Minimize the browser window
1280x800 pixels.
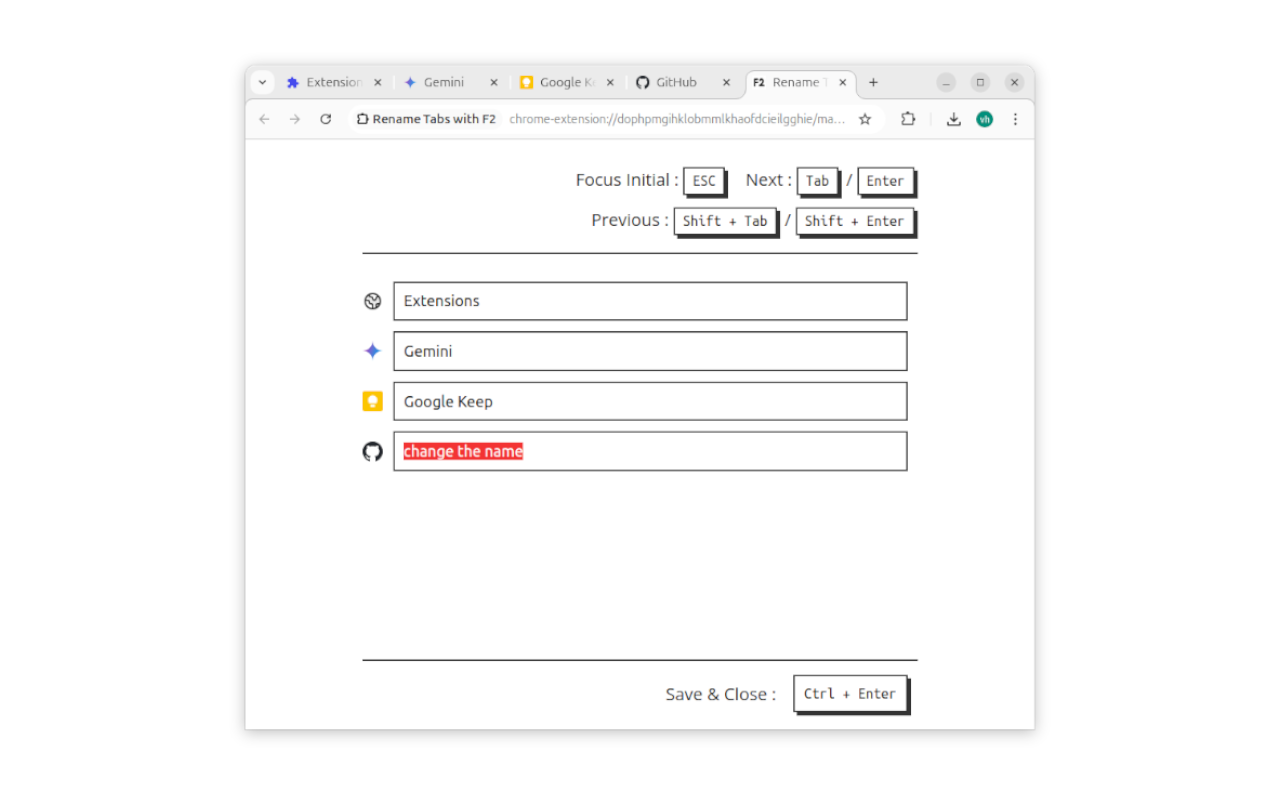[946, 82]
